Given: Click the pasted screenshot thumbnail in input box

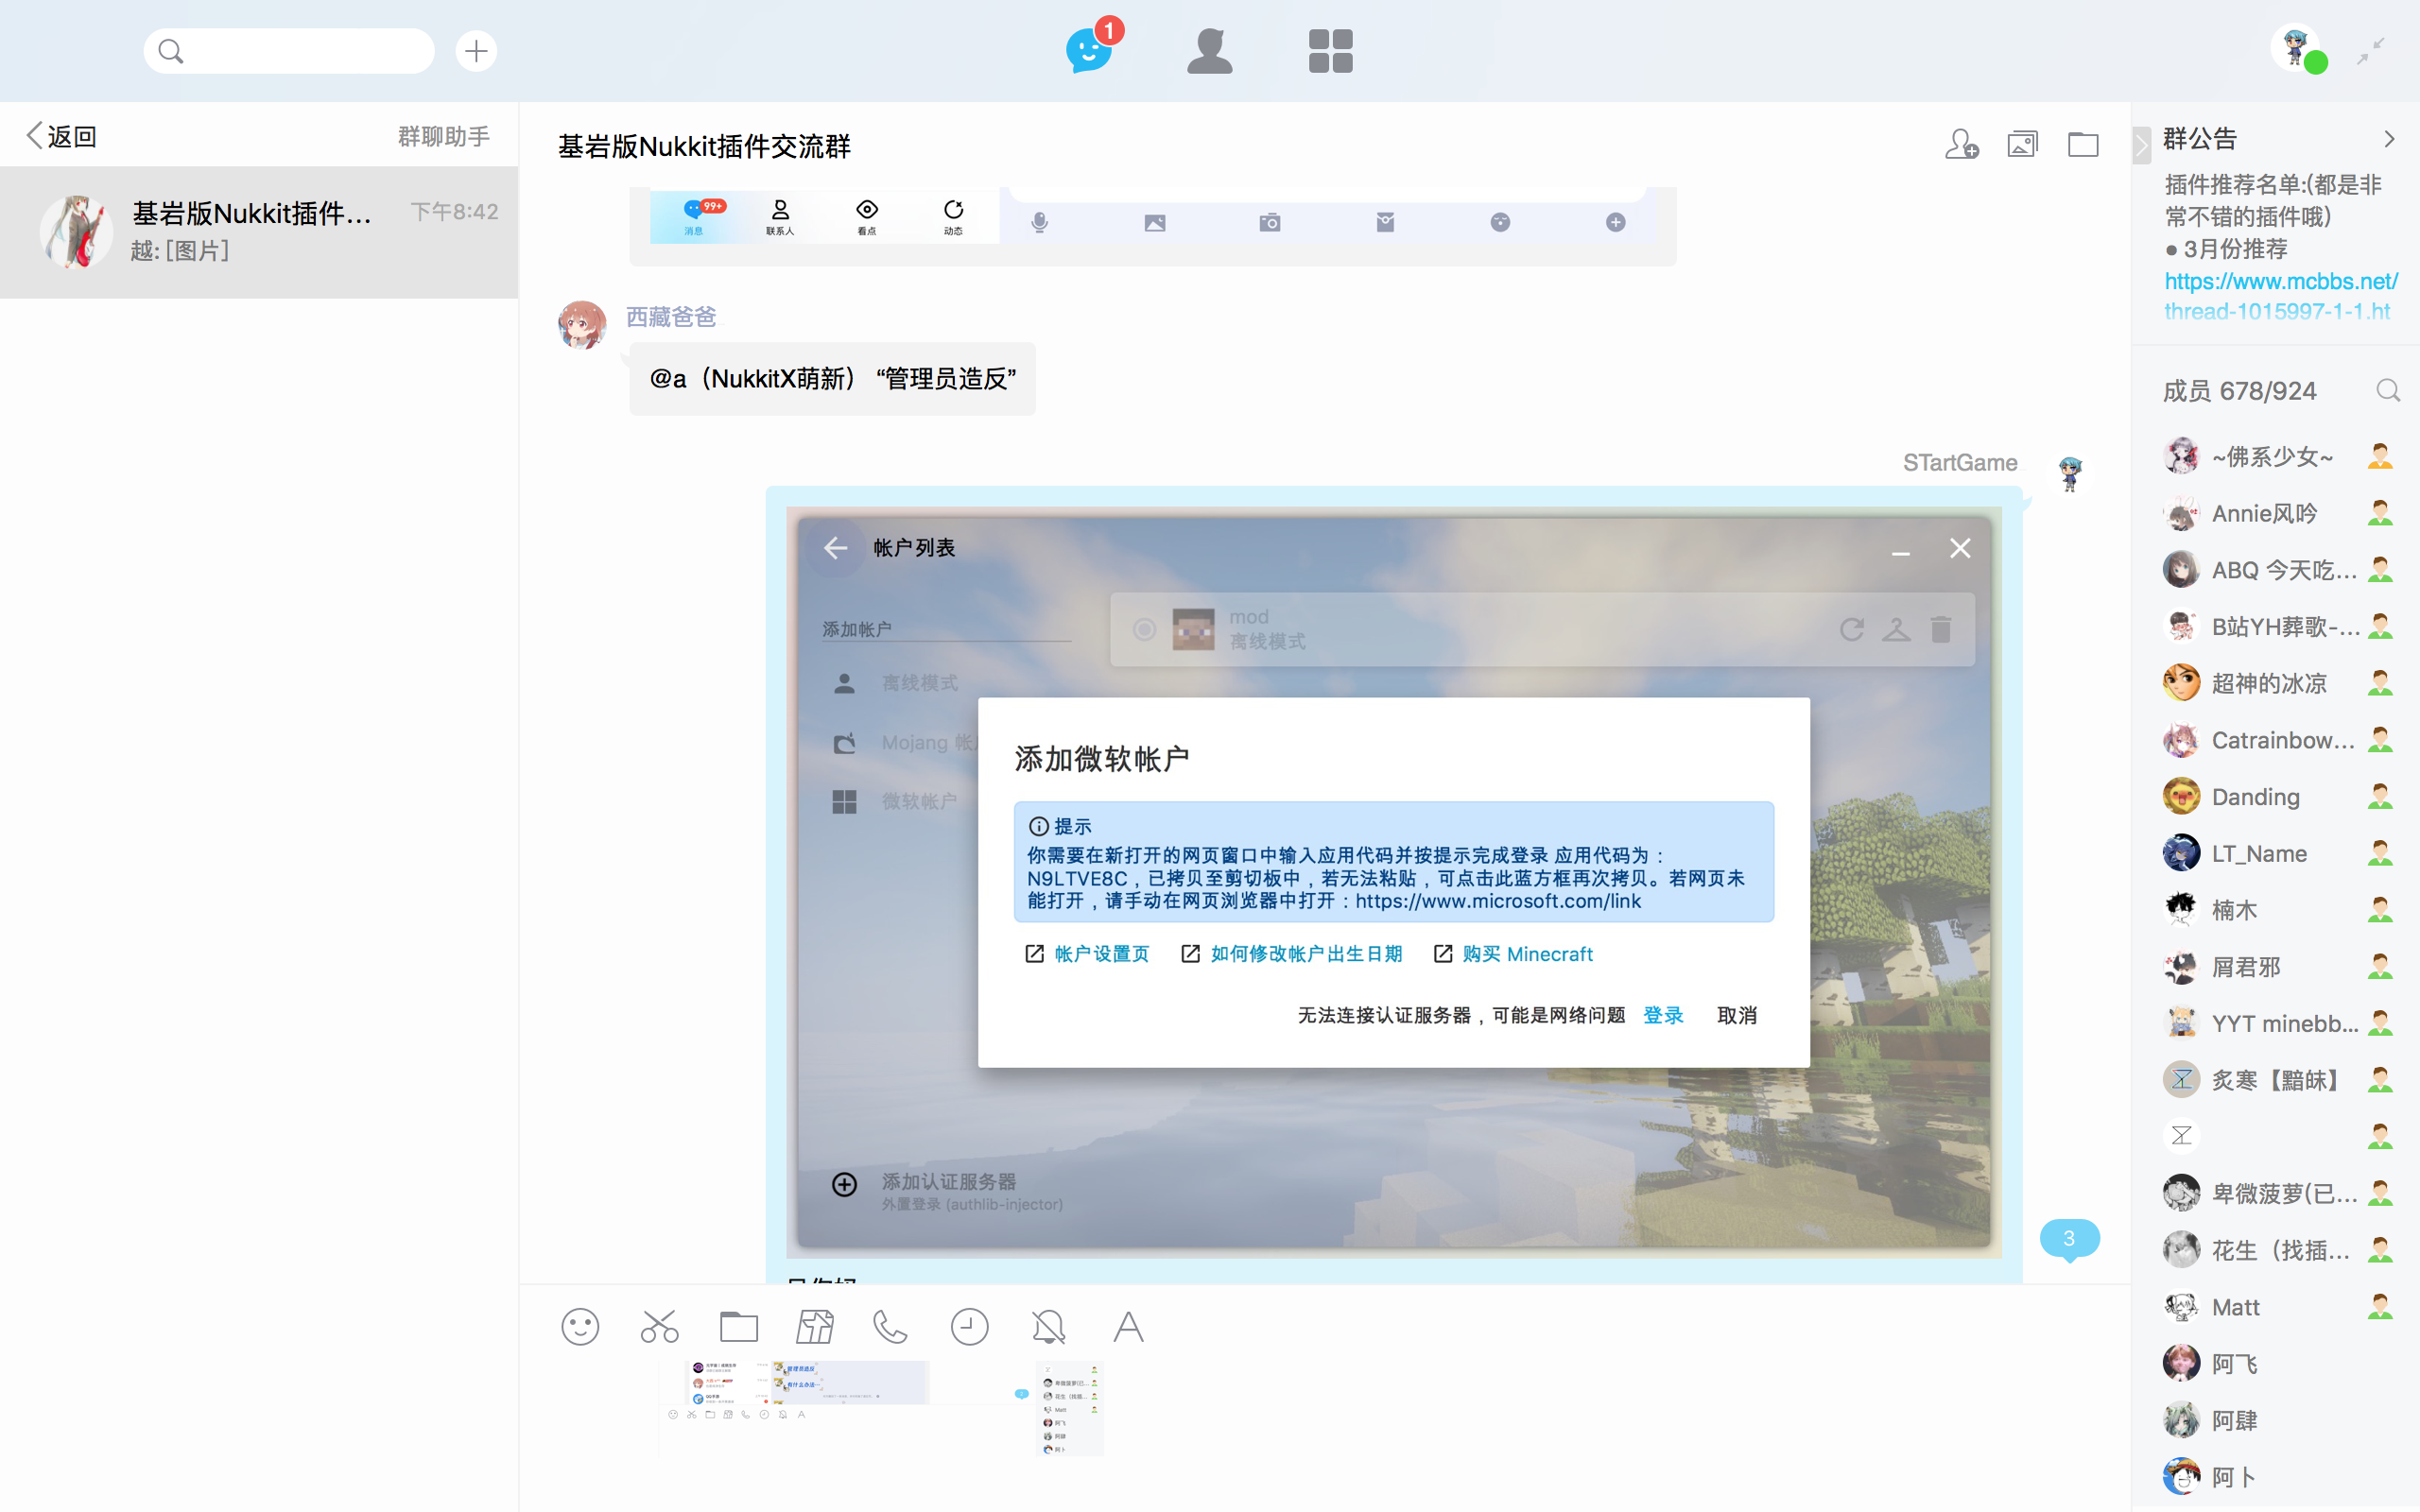Looking at the screenshot, I should [x=882, y=1407].
